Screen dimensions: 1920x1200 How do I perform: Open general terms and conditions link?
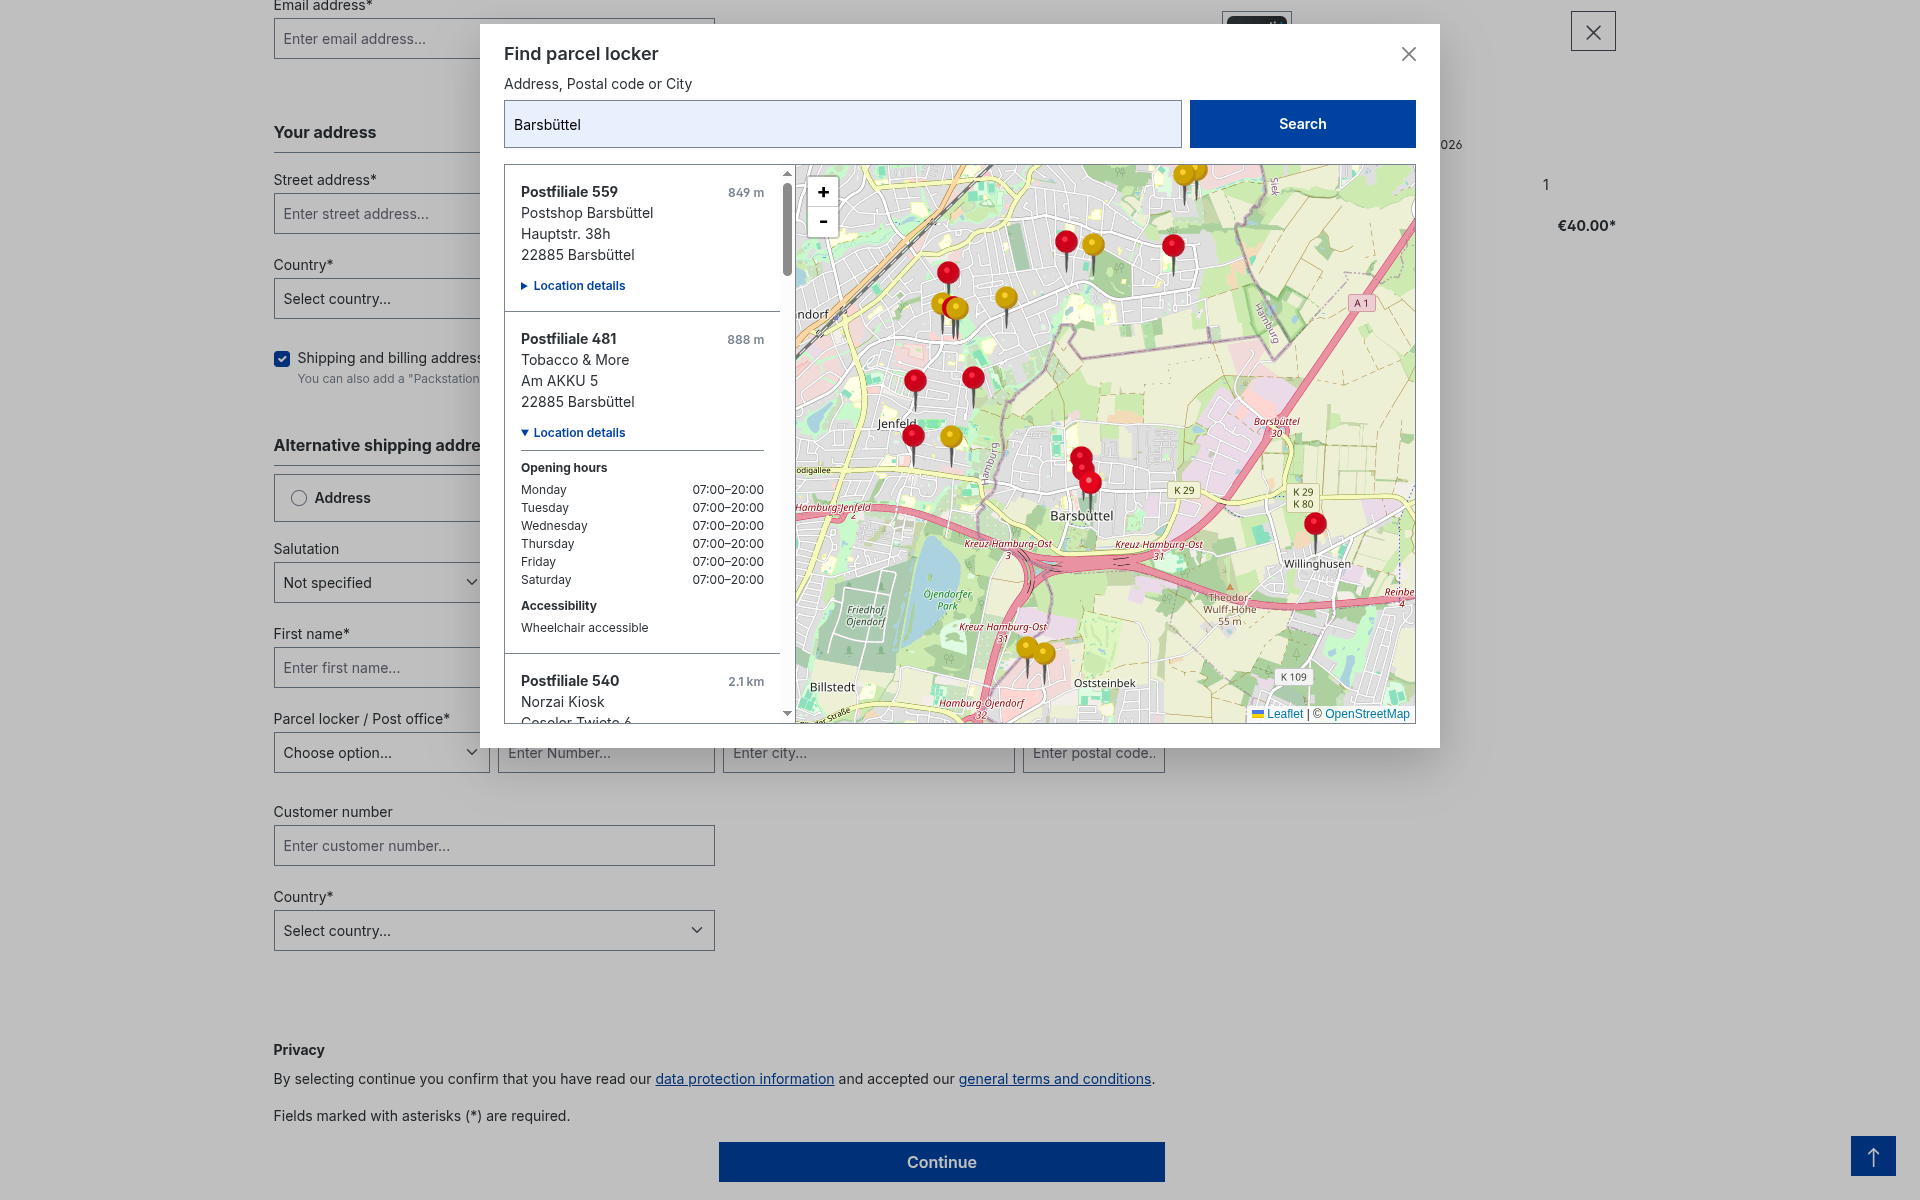click(1054, 1079)
